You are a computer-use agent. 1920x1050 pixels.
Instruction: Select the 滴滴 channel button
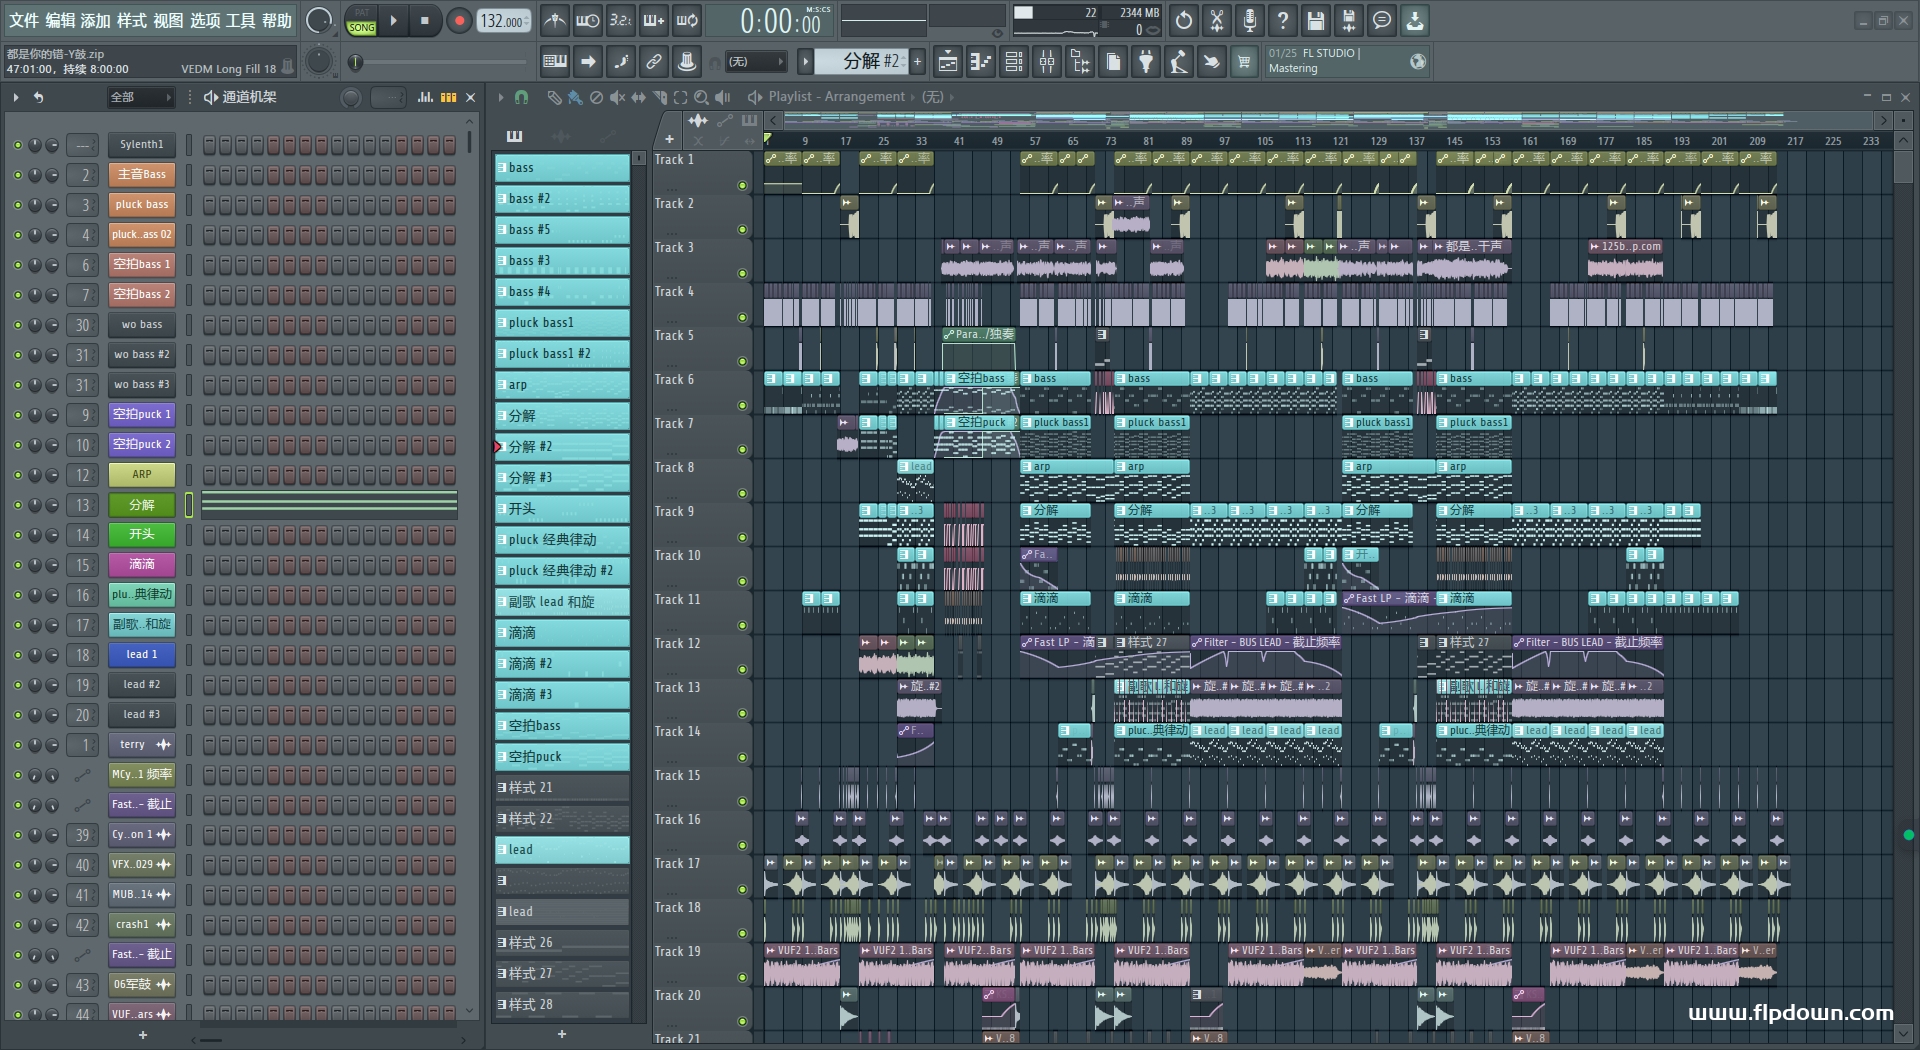(141, 565)
